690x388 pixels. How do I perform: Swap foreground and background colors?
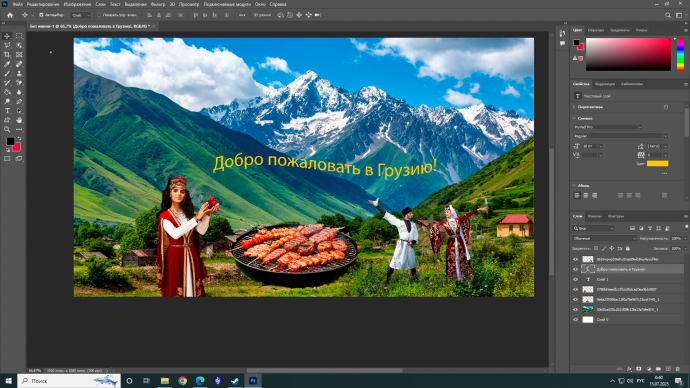point(19,139)
